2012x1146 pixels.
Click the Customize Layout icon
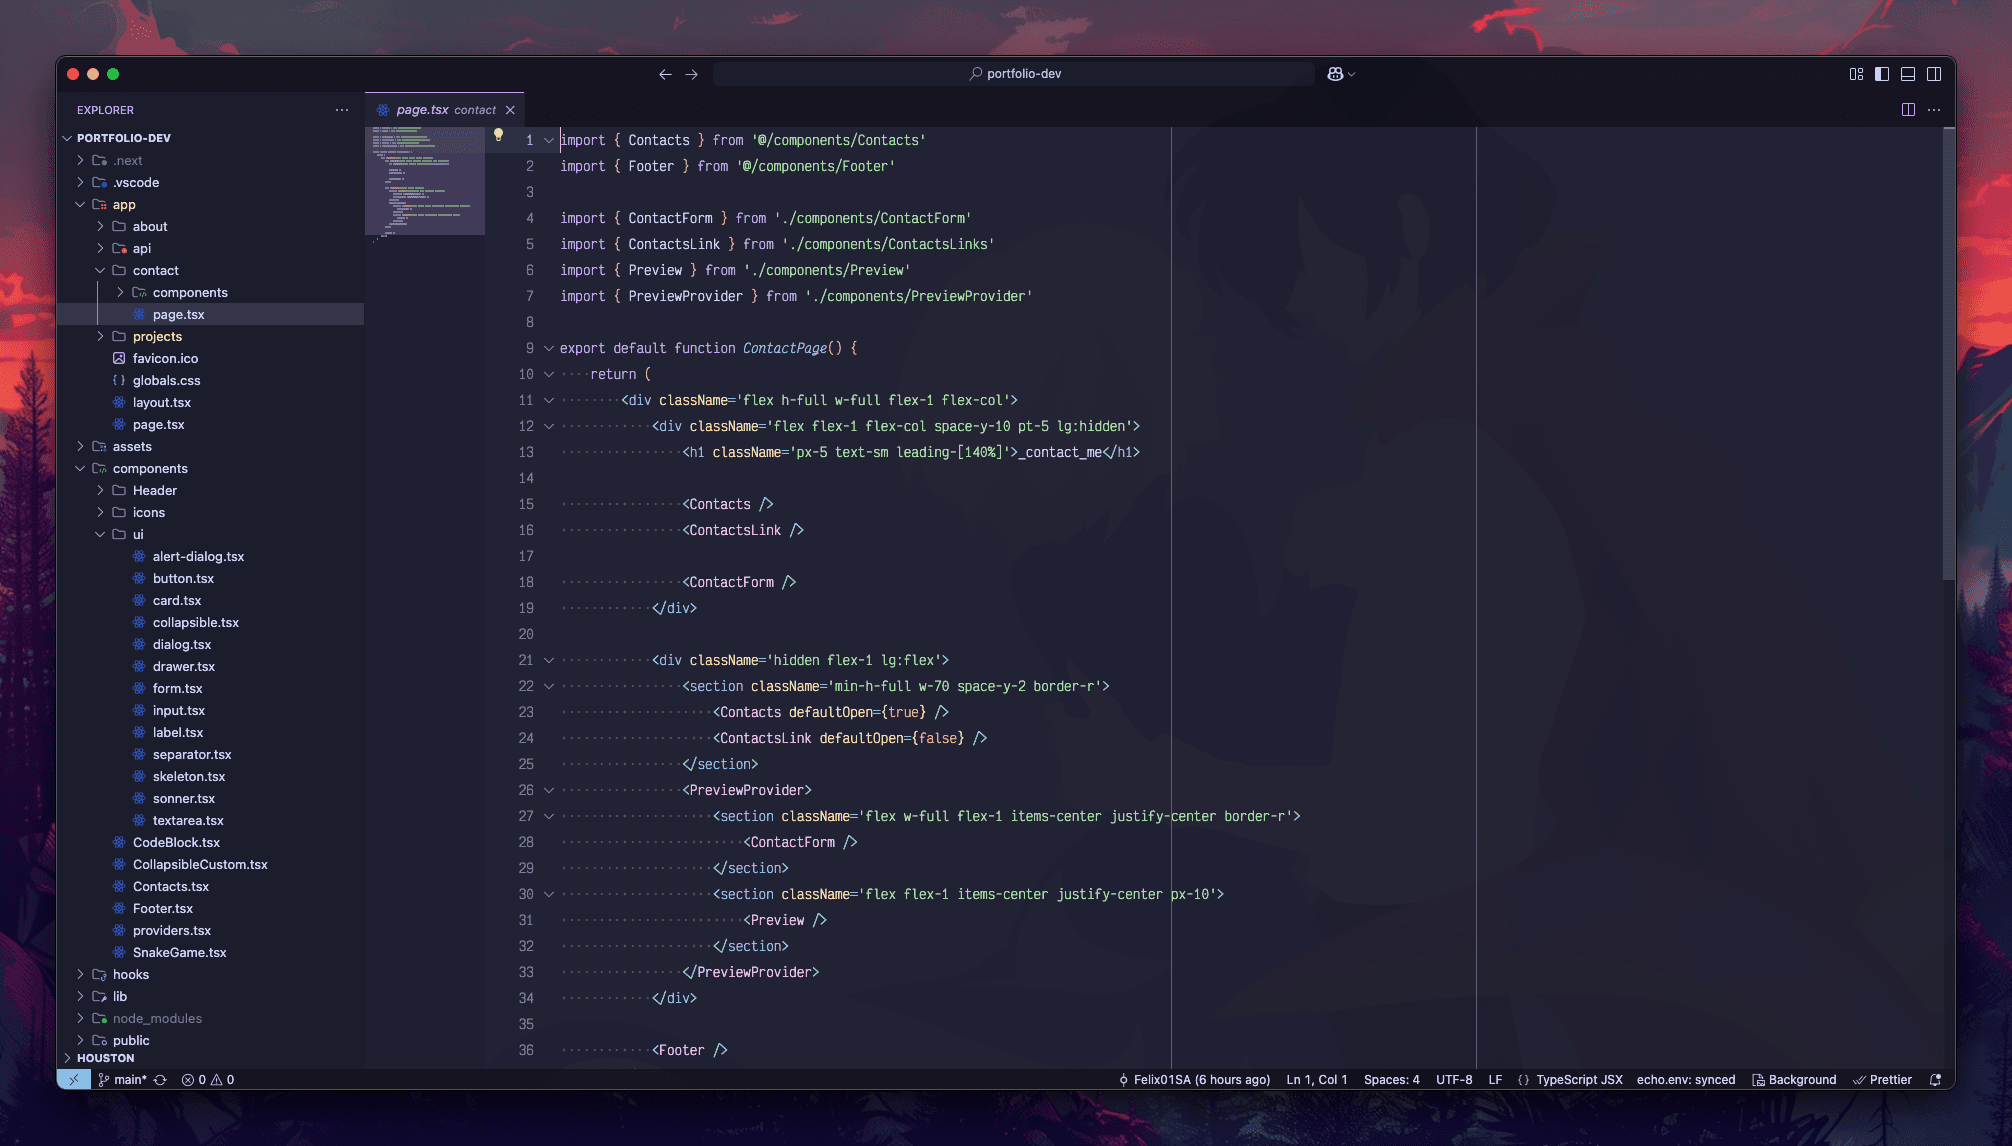click(x=1856, y=74)
